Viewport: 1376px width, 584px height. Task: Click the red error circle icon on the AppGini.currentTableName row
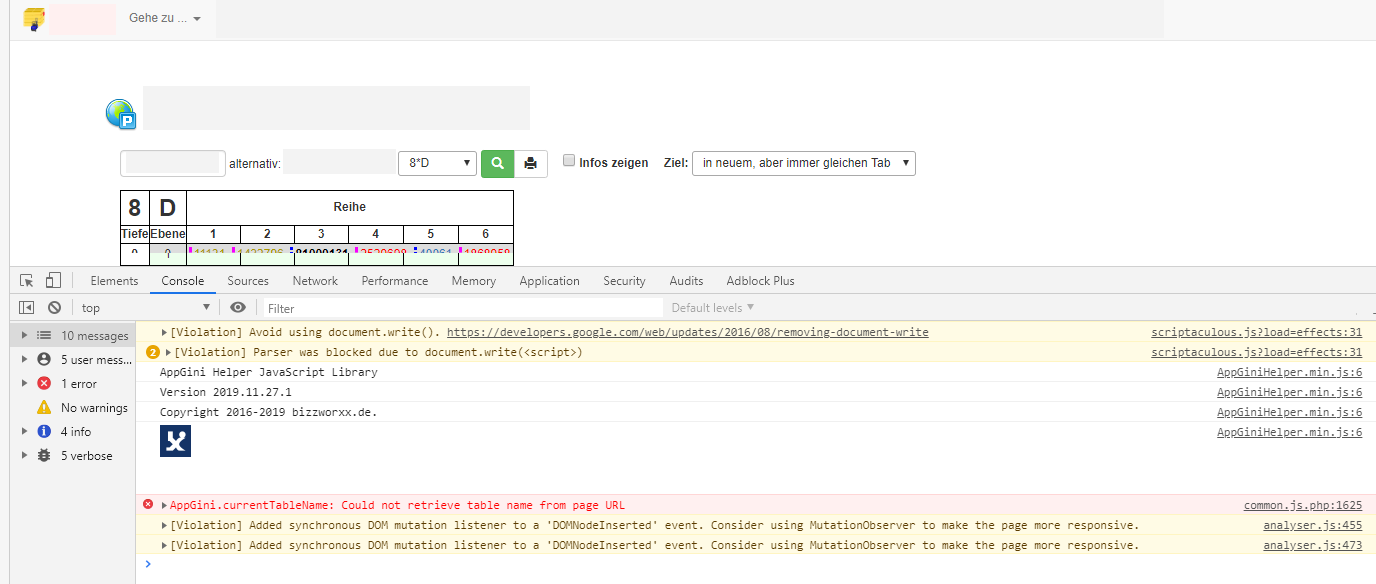pyautogui.click(x=148, y=505)
